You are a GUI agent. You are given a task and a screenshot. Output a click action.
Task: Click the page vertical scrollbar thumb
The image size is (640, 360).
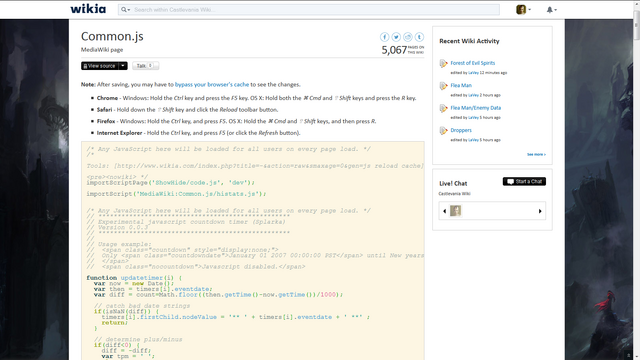[636, 24]
